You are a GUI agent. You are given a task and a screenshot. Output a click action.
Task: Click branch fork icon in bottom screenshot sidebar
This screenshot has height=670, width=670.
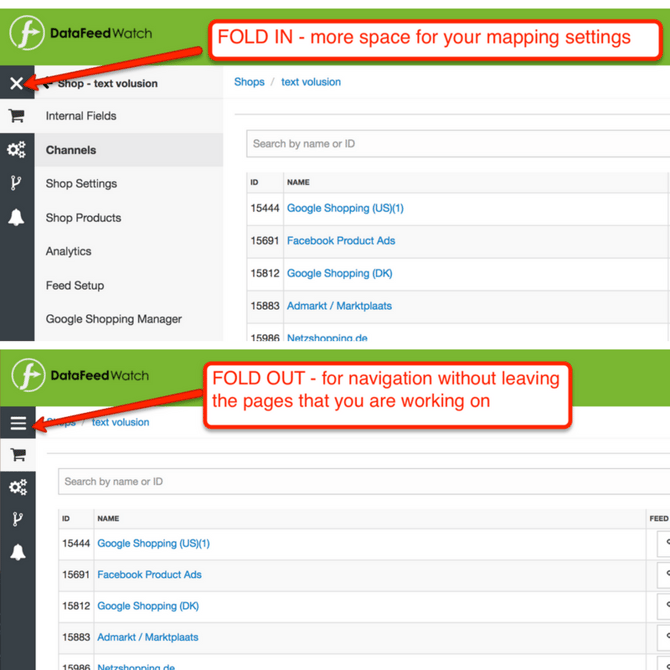point(18,519)
